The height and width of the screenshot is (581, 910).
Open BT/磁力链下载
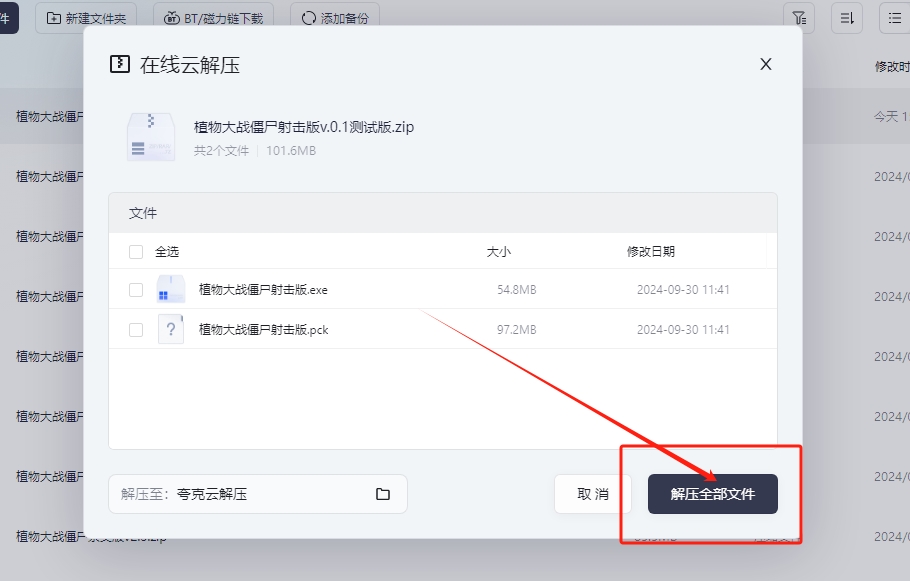(x=216, y=18)
